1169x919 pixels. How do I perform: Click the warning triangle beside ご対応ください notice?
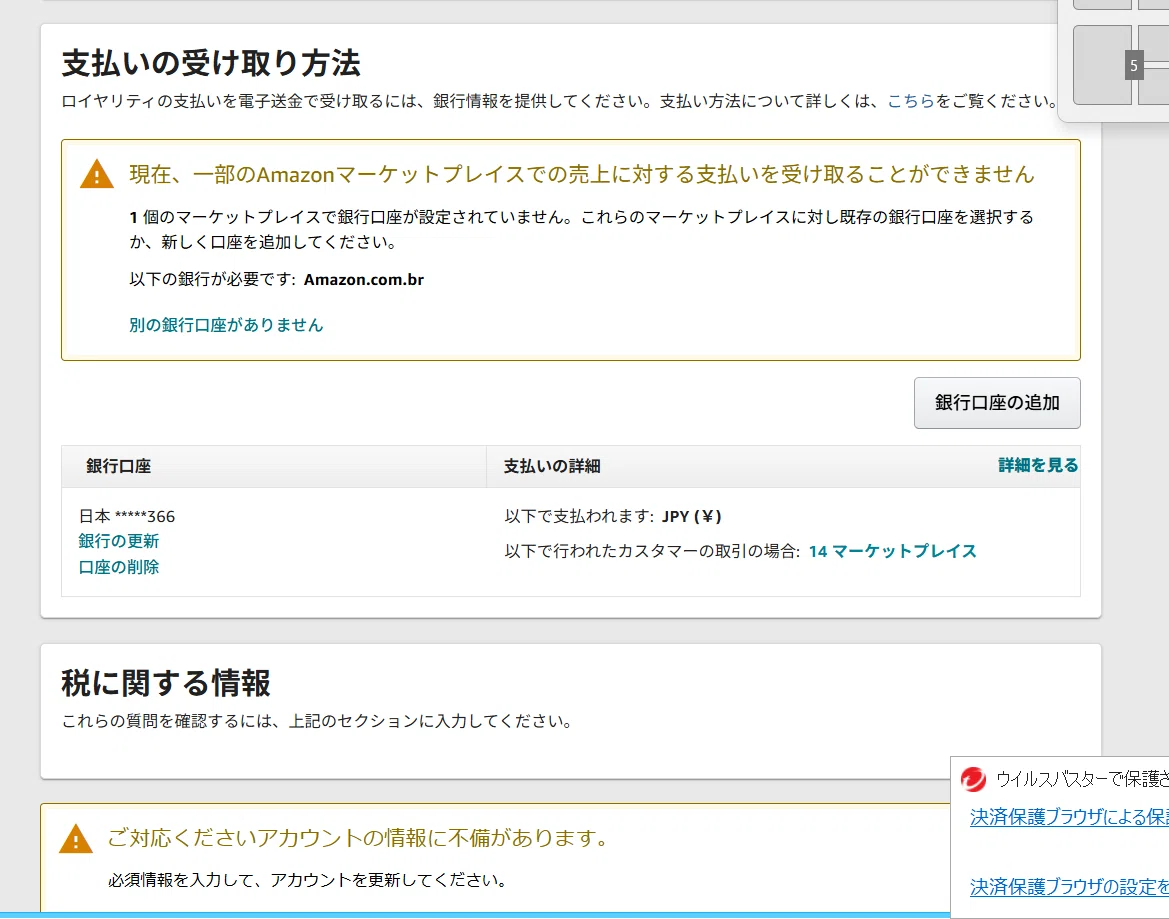click(x=76, y=839)
